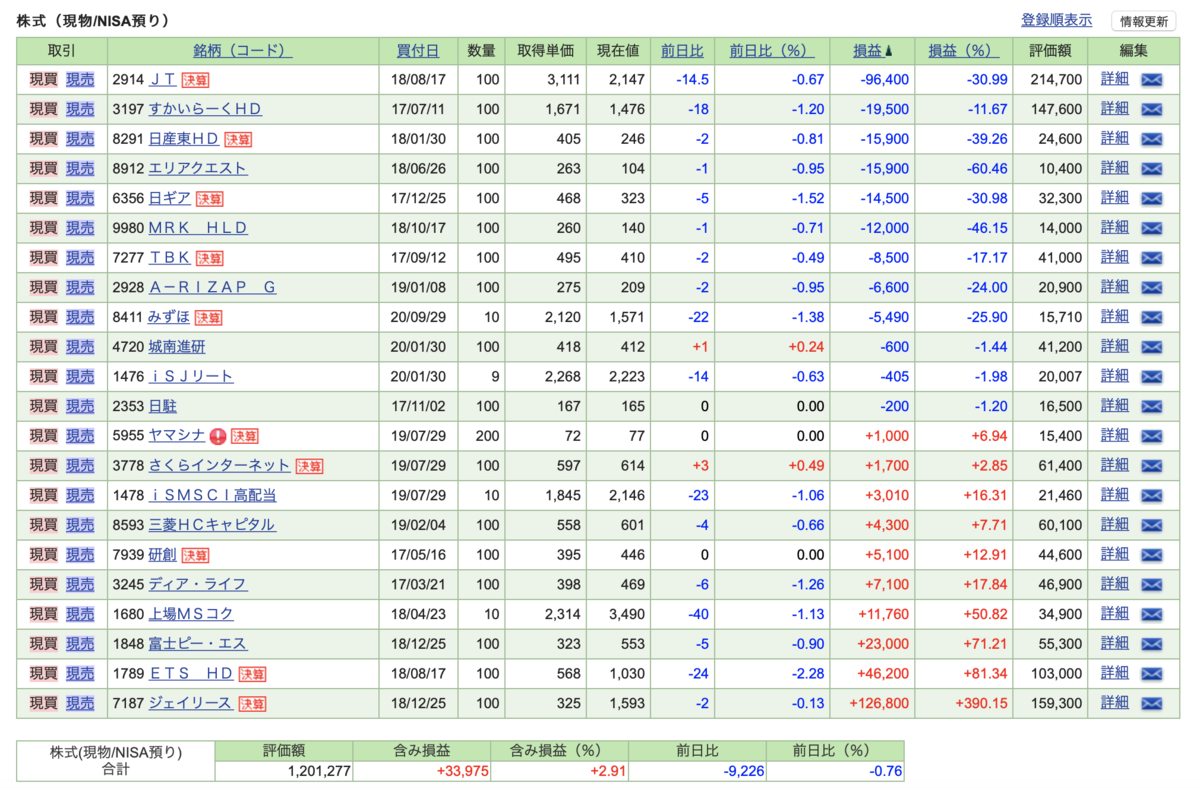Click the 情報更新 refresh button
Viewport: 1200px width, 789px height.
[x=1143, y=21]
